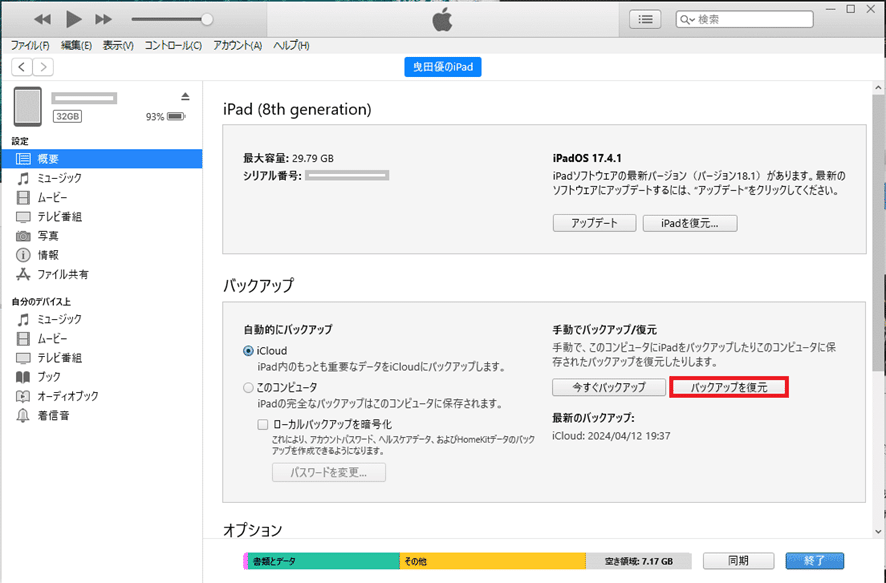Screen dimensions: 886x583
Task: Open 自分のデバイス上 ミュージック note icon
Action: point(23,320)
